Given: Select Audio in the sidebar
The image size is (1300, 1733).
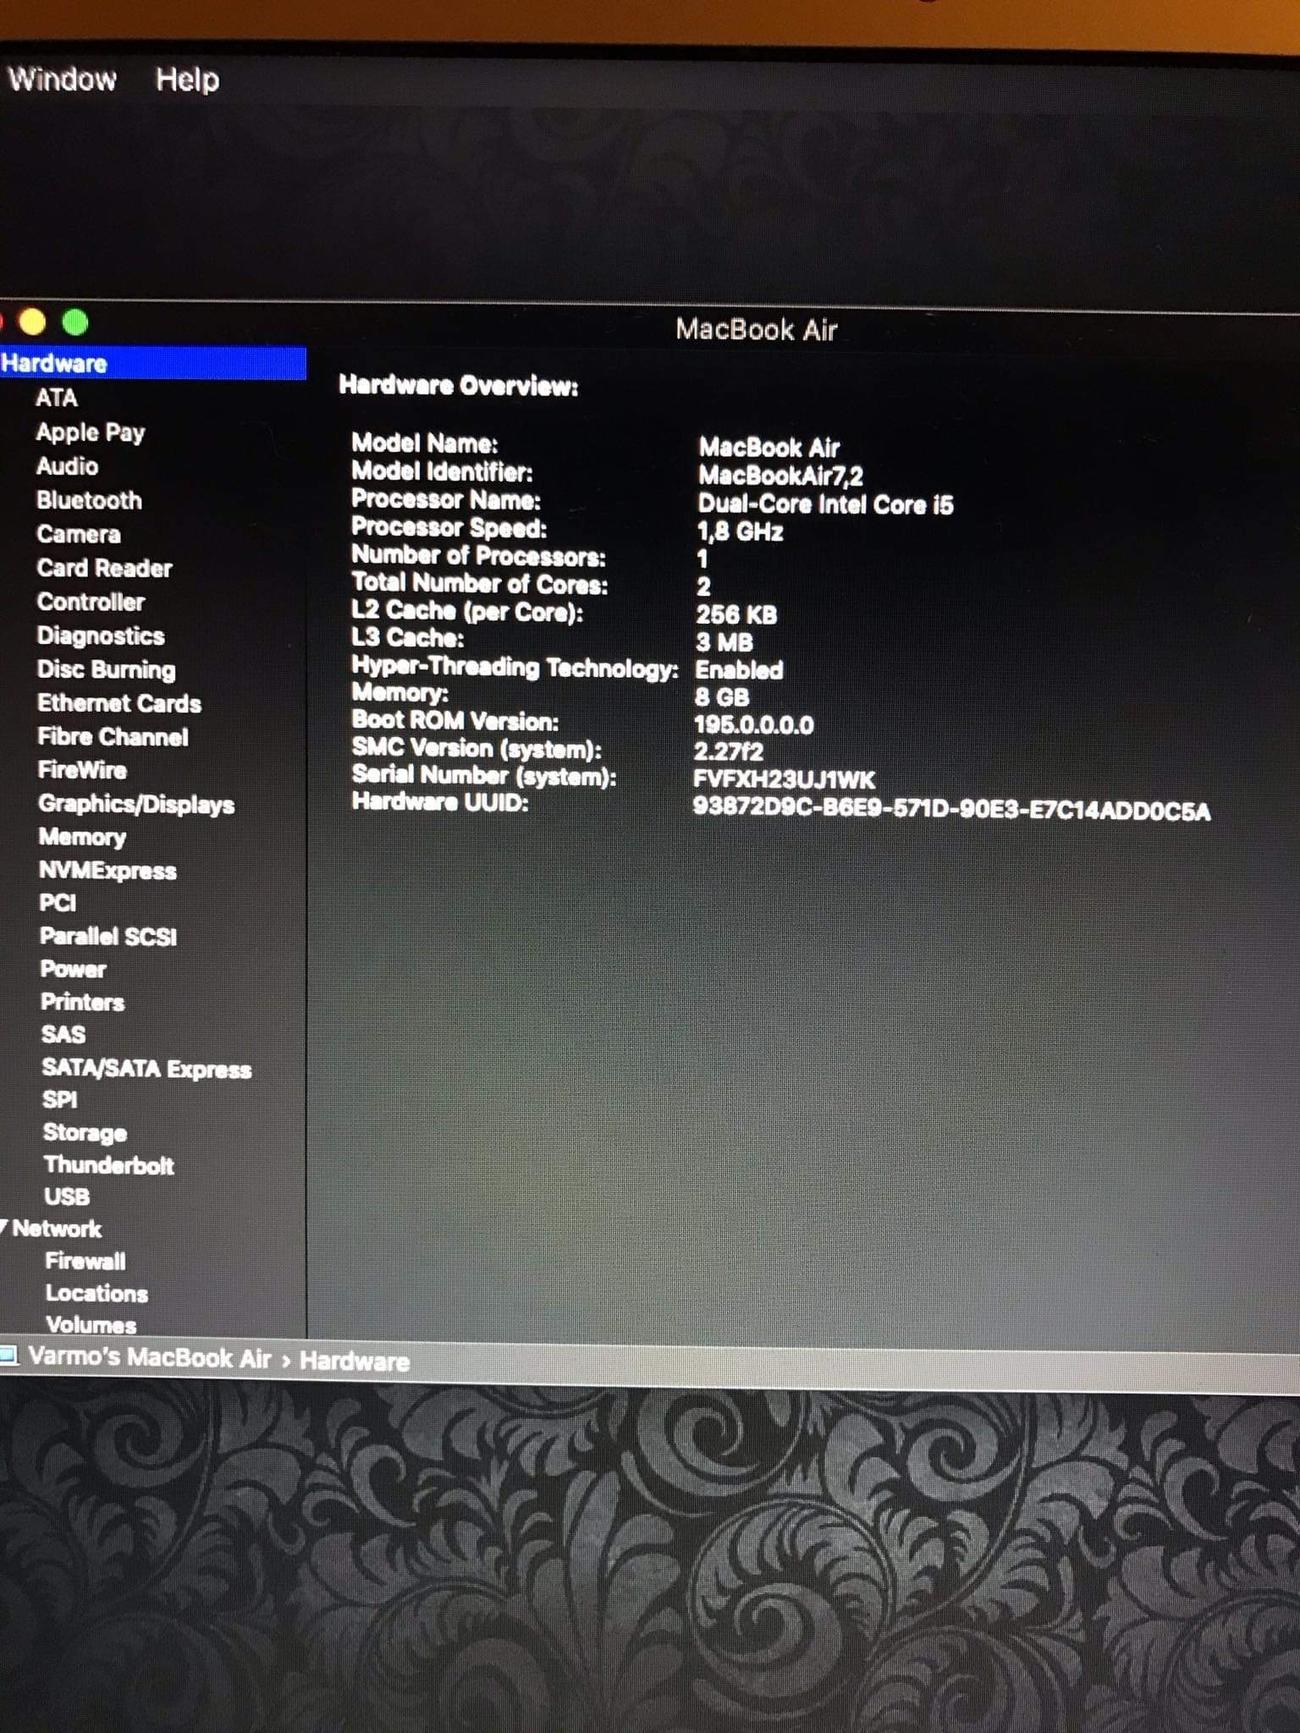Looking at the screenshot, I should coord(67,466).
